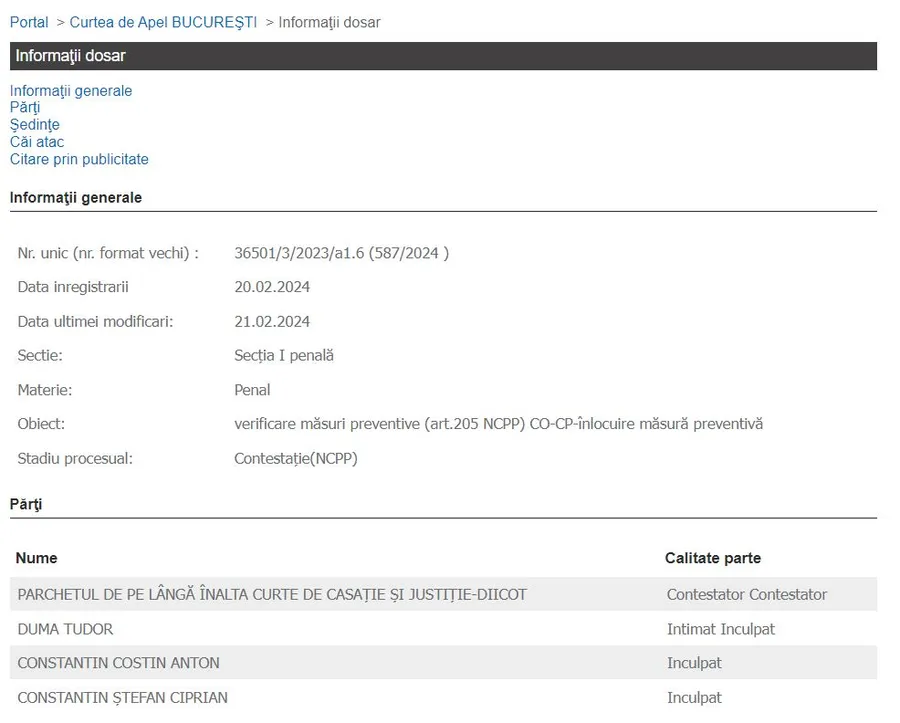Click the Portal breadcrumb link
The image size is (900, 723).
coord(29,22)
